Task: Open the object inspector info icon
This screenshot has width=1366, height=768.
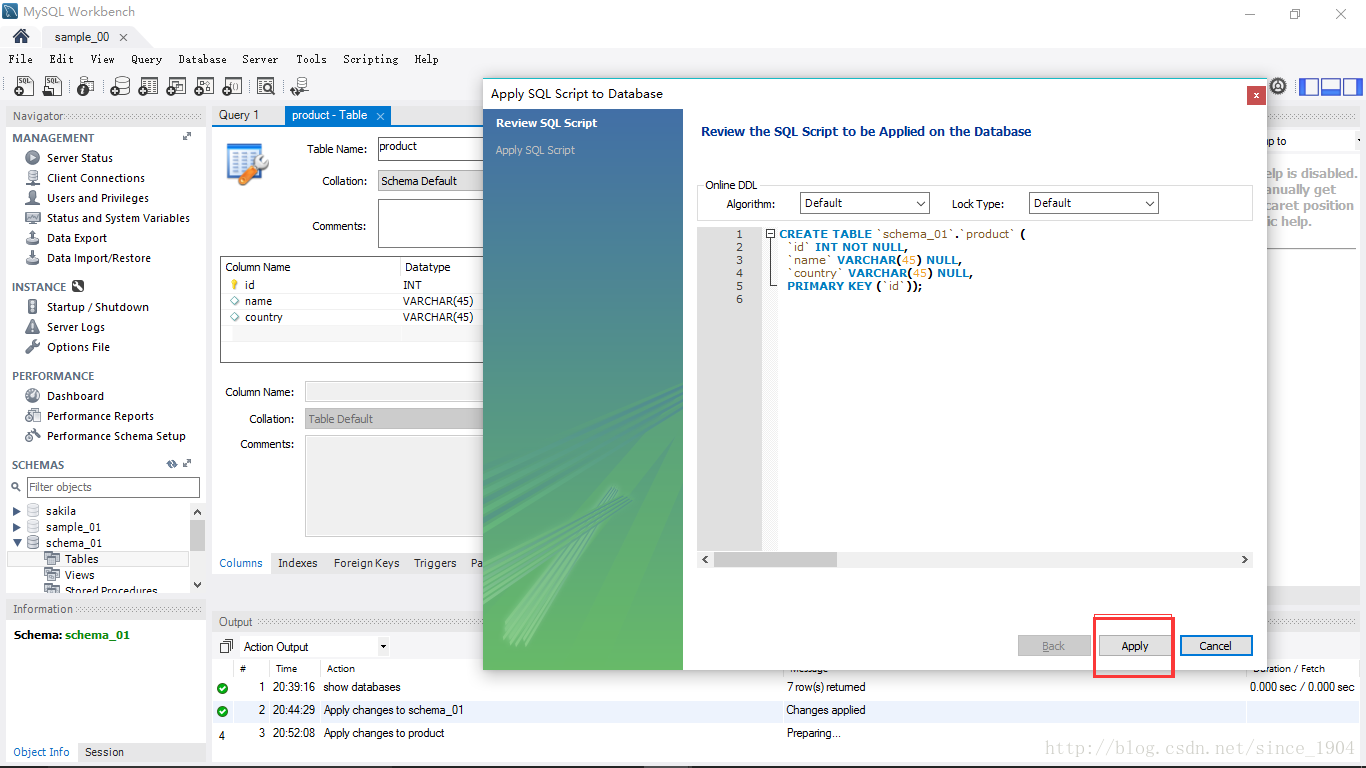Action: pos(86,87)
